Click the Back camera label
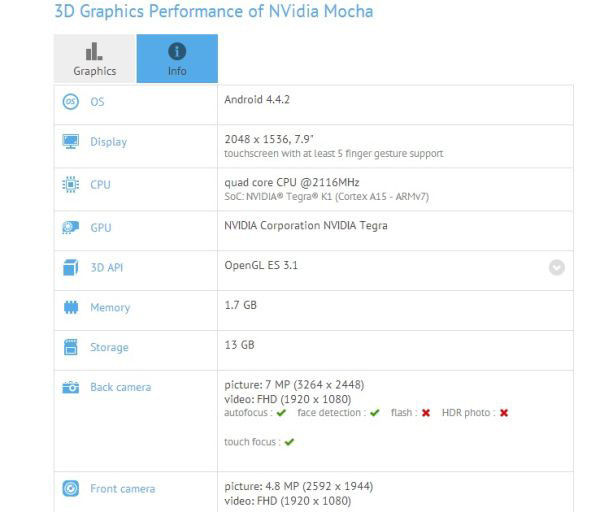 121,387
